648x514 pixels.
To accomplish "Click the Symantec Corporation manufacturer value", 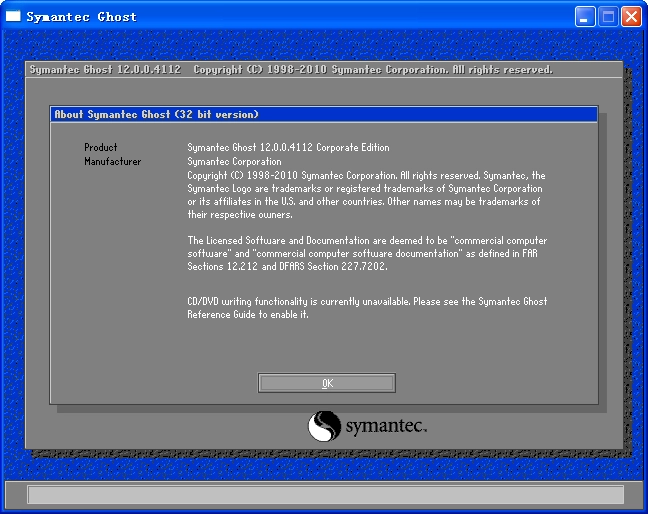I will [x=234, y=161].
